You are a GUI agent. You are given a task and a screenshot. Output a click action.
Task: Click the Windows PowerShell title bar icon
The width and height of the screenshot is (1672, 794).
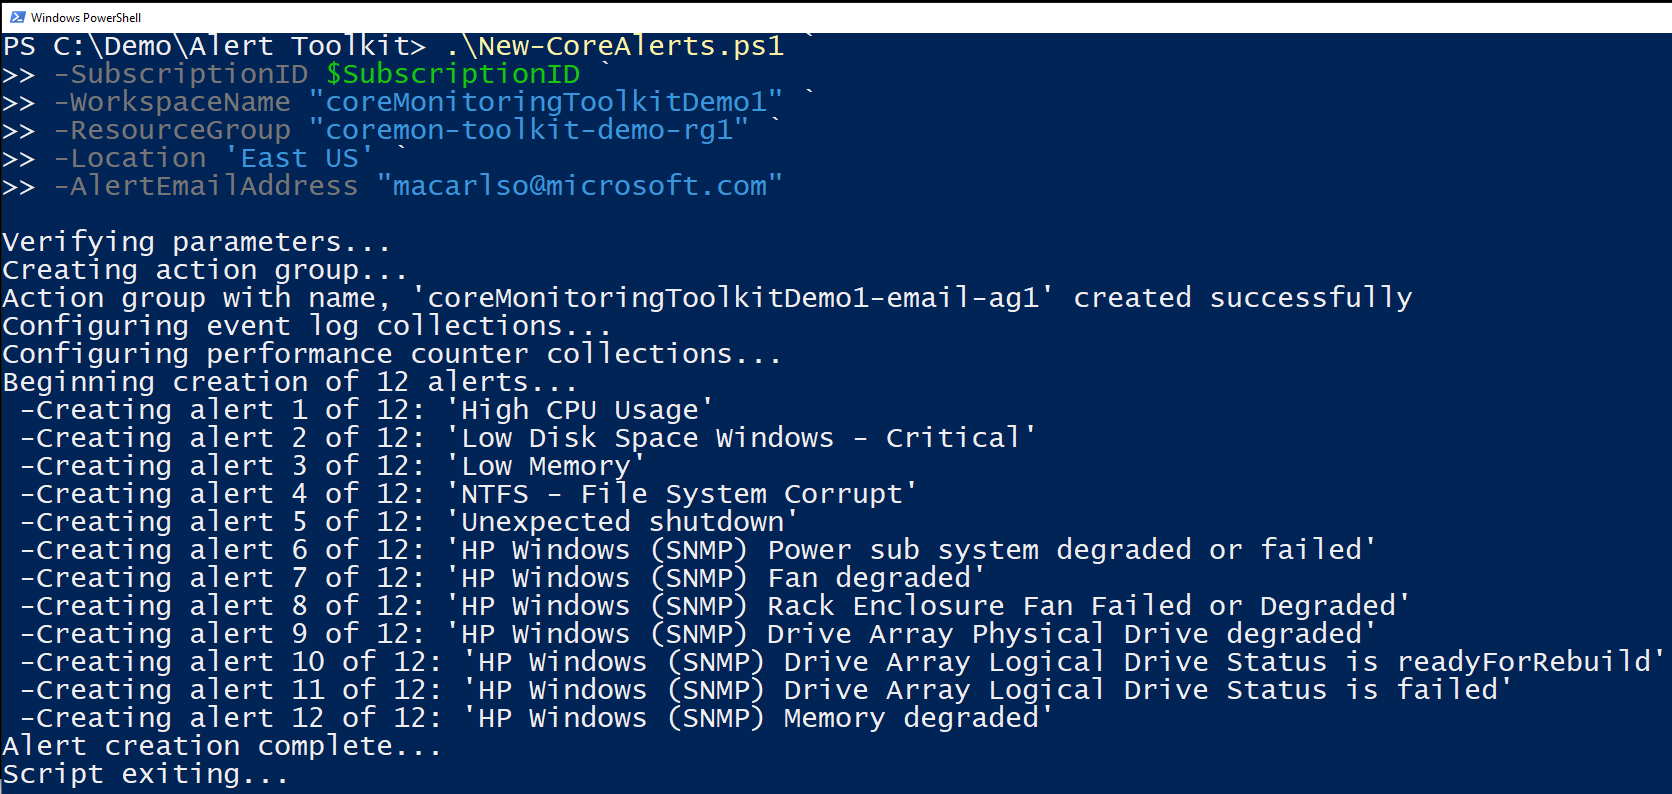pyautogui.click(x=17, y=17)
